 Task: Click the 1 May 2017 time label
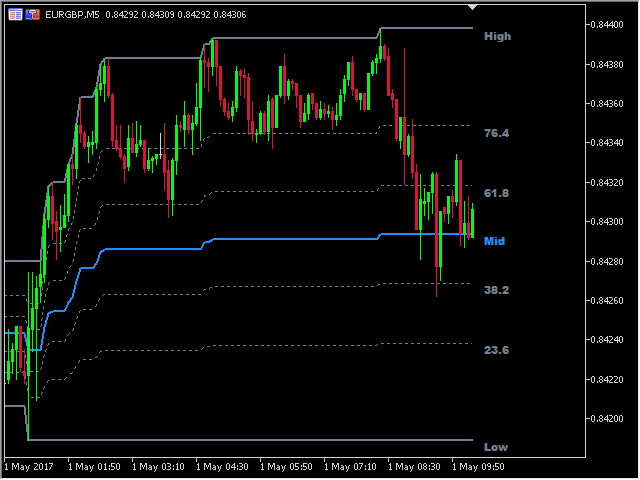click(29, 467)
